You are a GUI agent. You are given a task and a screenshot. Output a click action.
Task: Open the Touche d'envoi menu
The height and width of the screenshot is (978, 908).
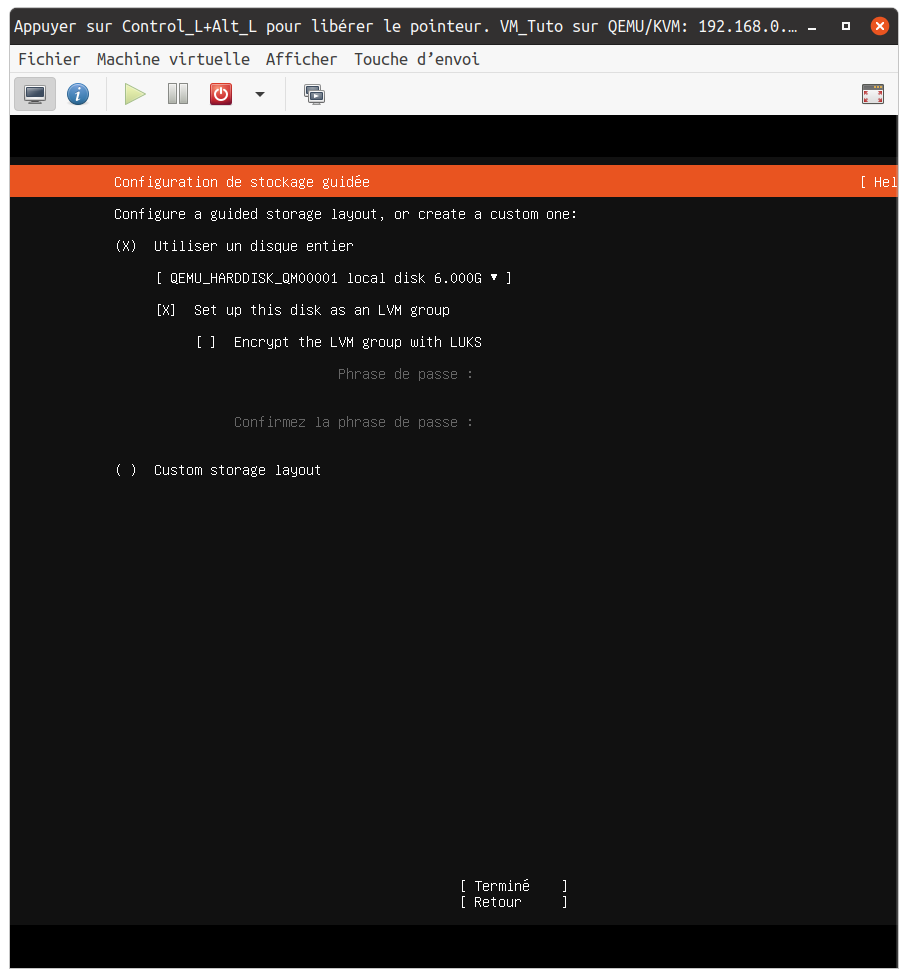[416, 59]
